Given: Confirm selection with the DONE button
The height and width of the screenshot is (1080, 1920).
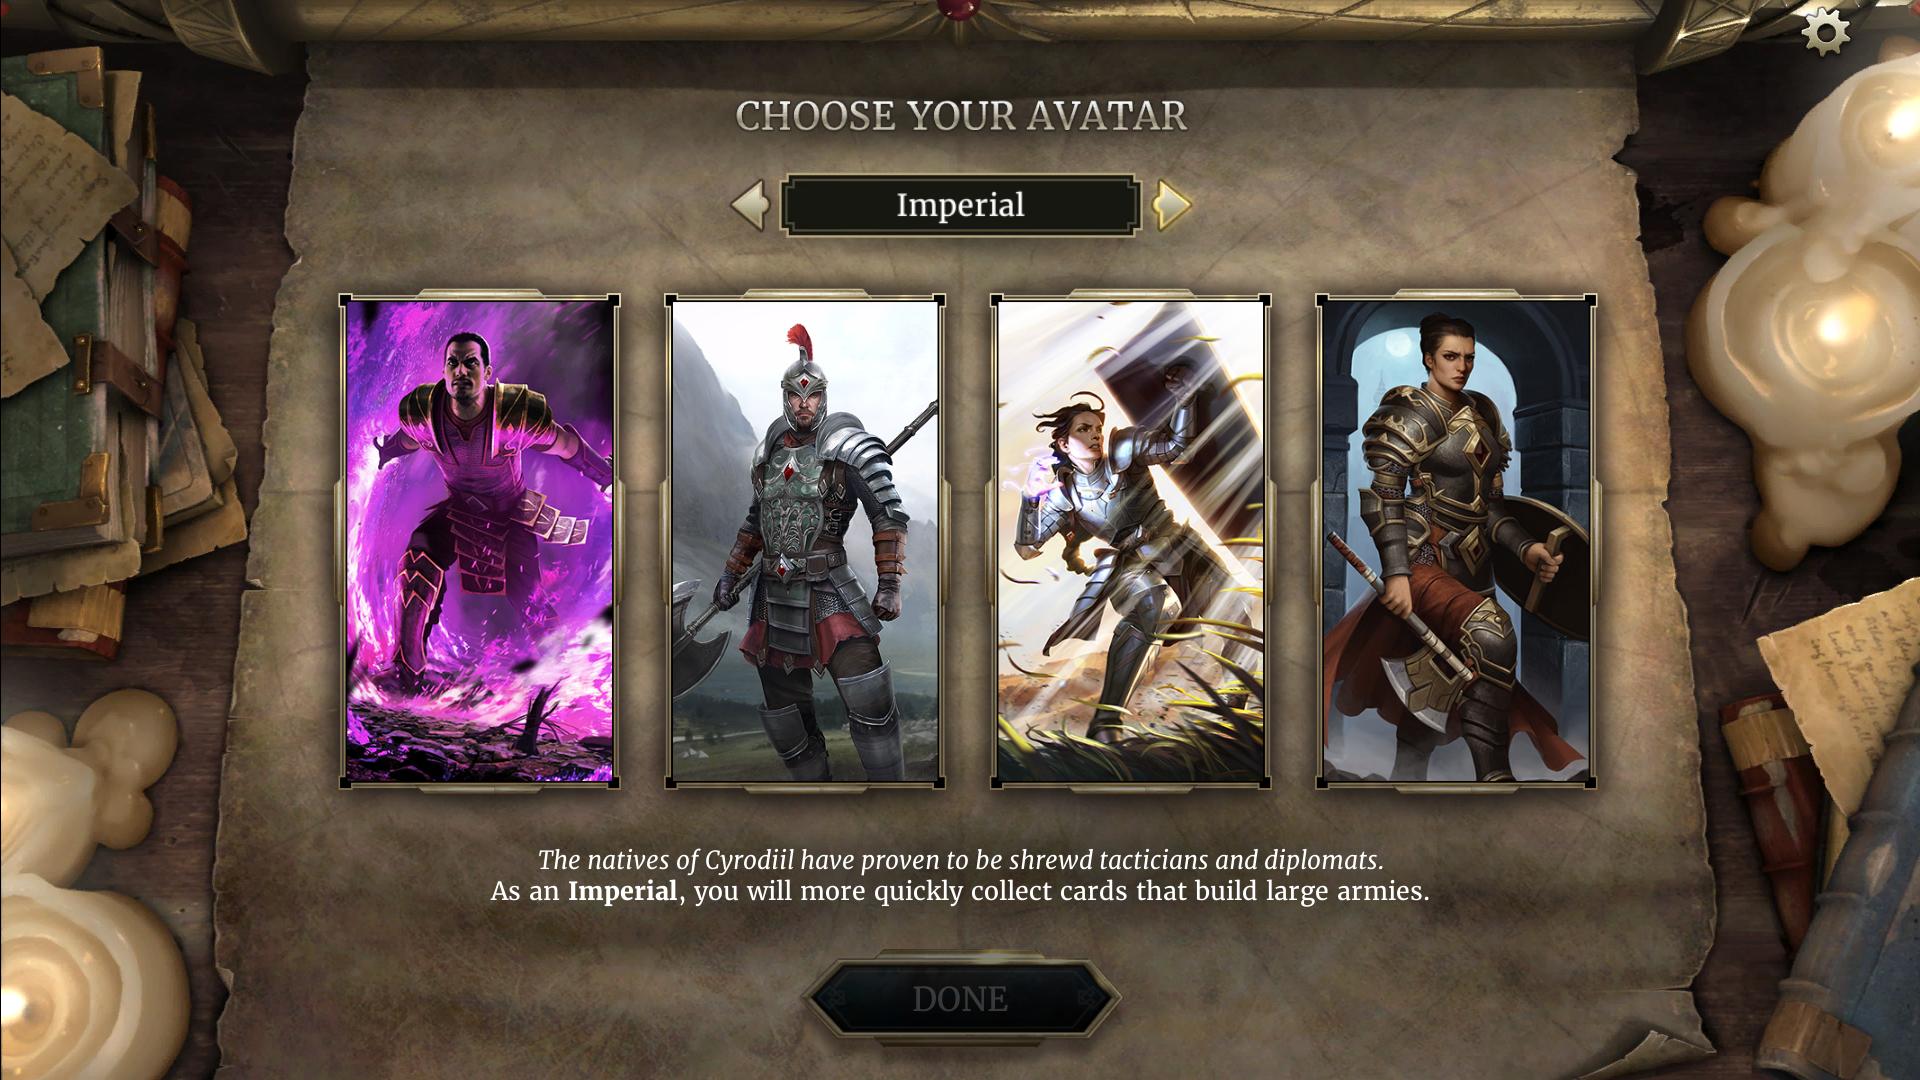Looking at the screenshot, I should click(960, 998).
